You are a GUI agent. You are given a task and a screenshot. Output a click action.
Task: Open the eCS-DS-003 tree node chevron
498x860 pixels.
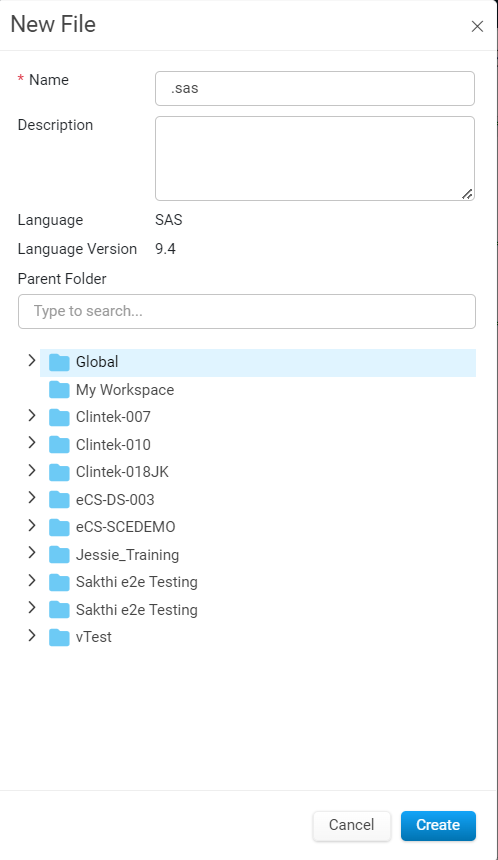tap(32, 497)
